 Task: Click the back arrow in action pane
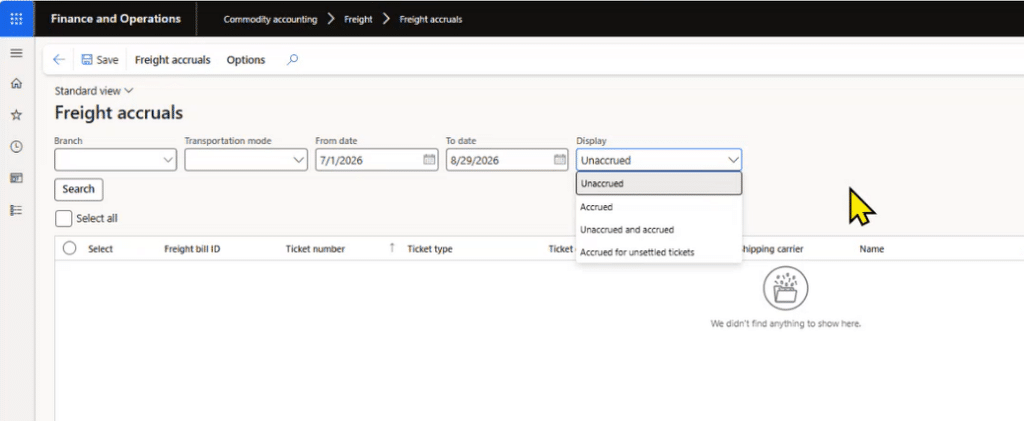coord(59,59)
